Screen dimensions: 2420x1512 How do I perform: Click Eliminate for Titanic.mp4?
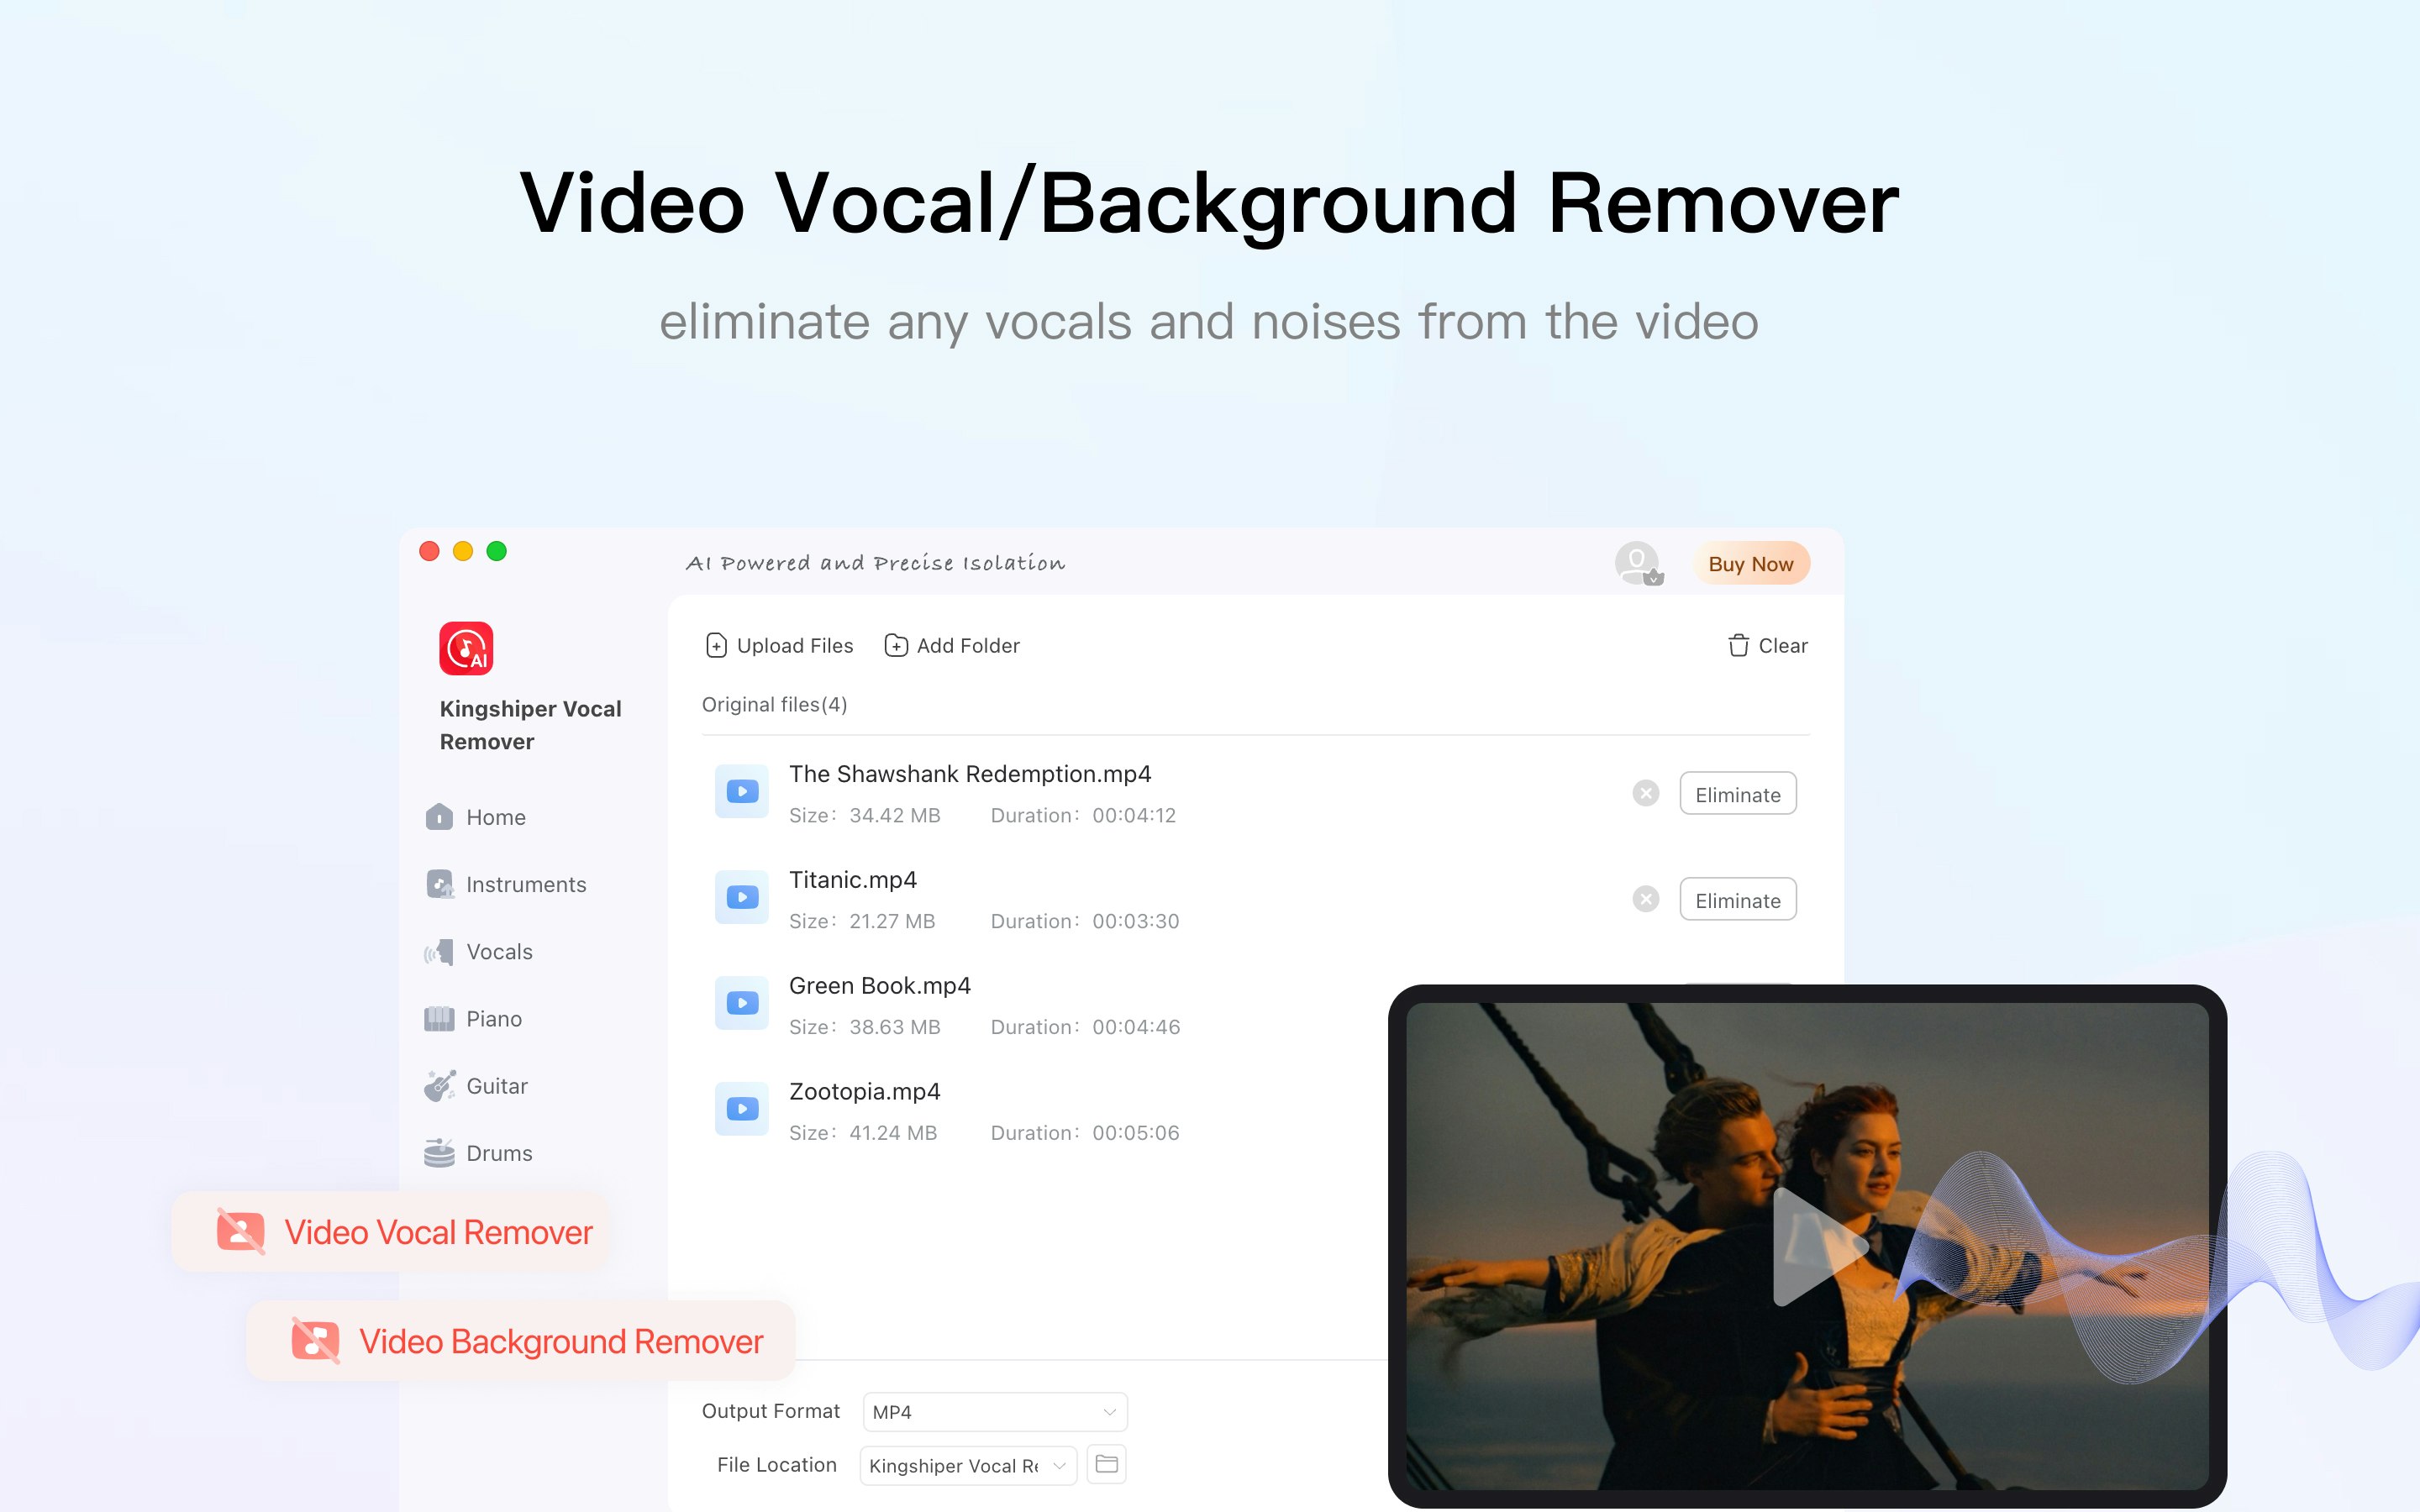(1738, 900)
